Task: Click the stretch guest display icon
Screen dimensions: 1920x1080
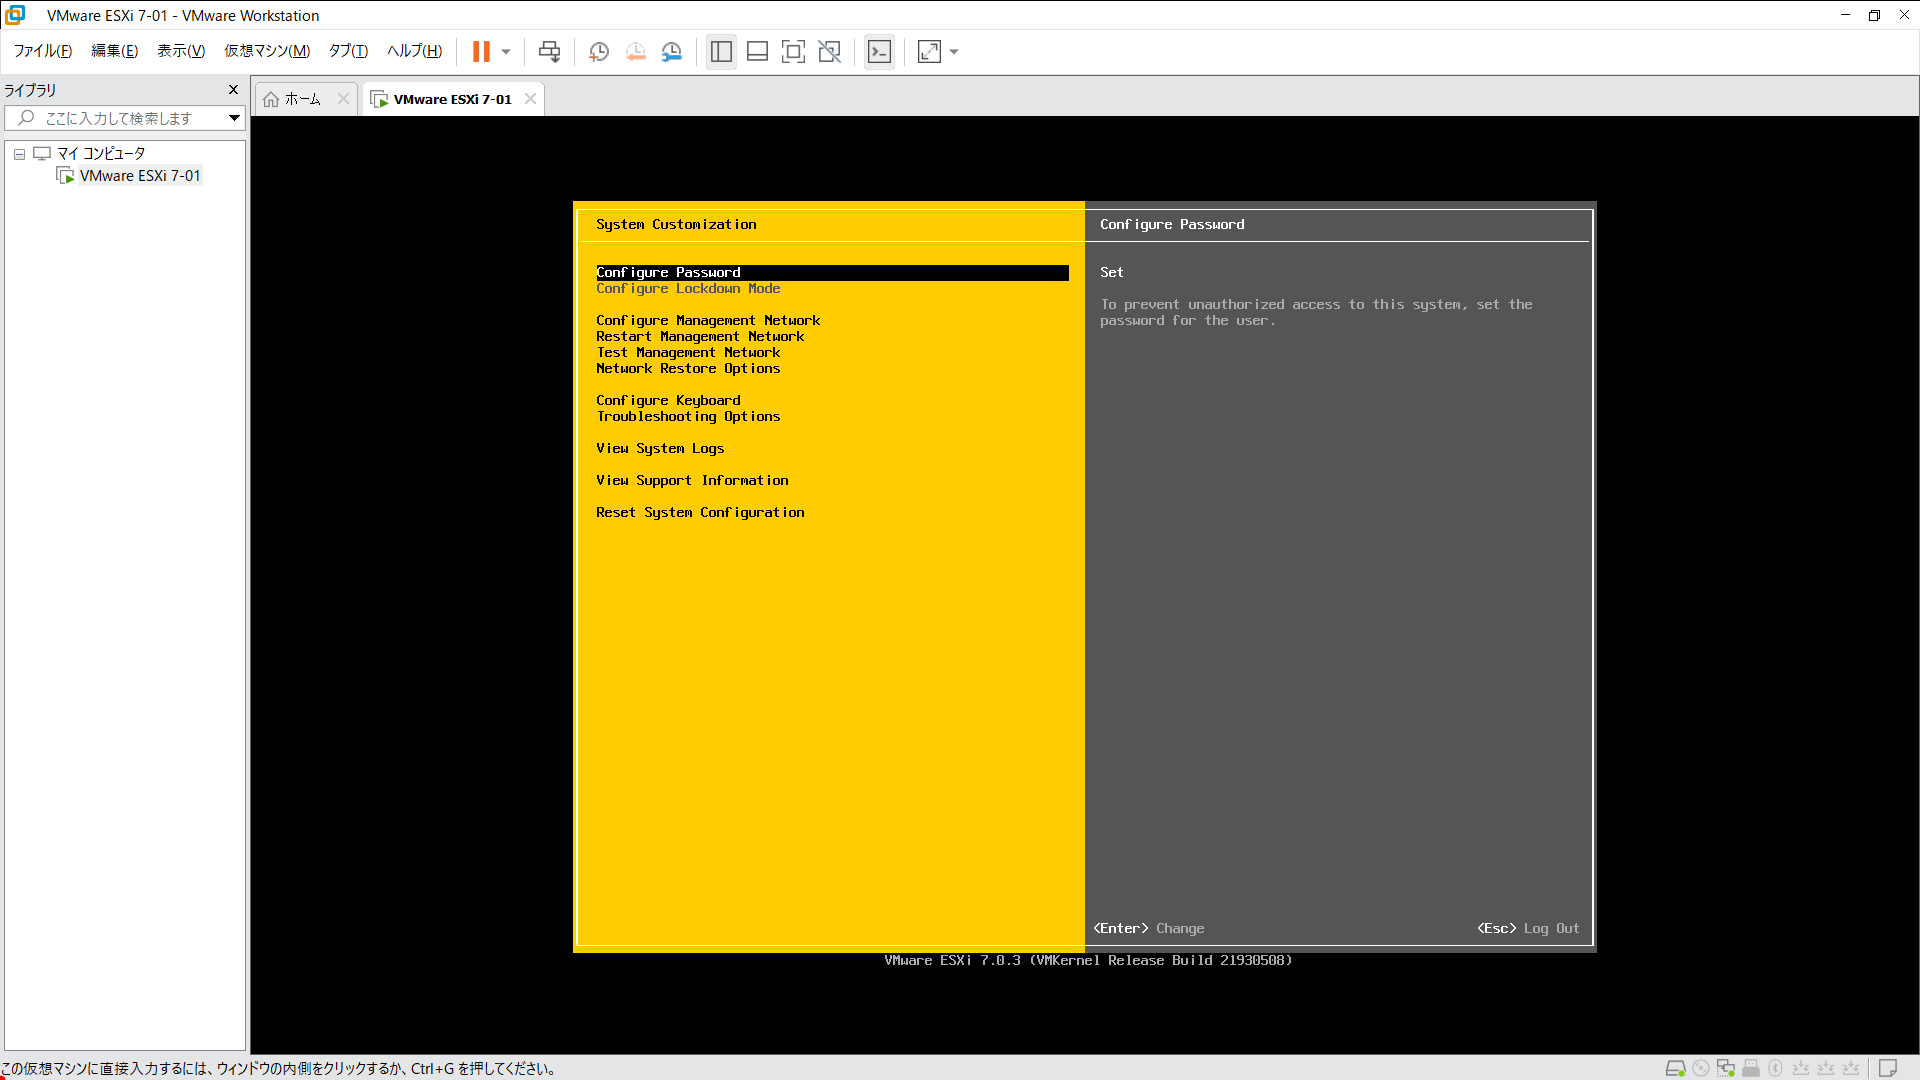Action: pos(929,51)
